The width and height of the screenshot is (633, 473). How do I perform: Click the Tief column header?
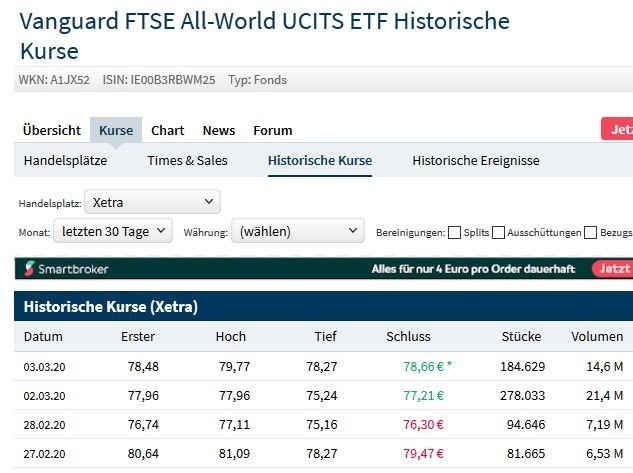[x=325, y=337]
